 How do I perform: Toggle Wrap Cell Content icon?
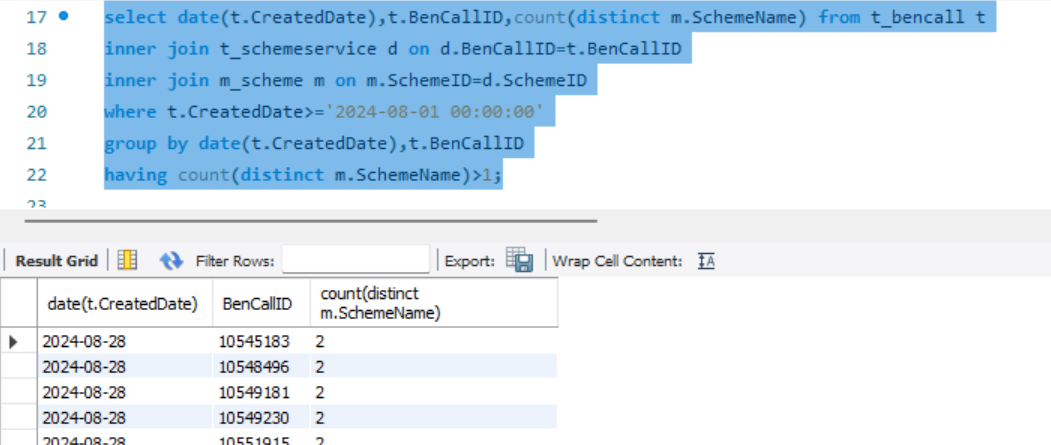click(x=706, y=261)
